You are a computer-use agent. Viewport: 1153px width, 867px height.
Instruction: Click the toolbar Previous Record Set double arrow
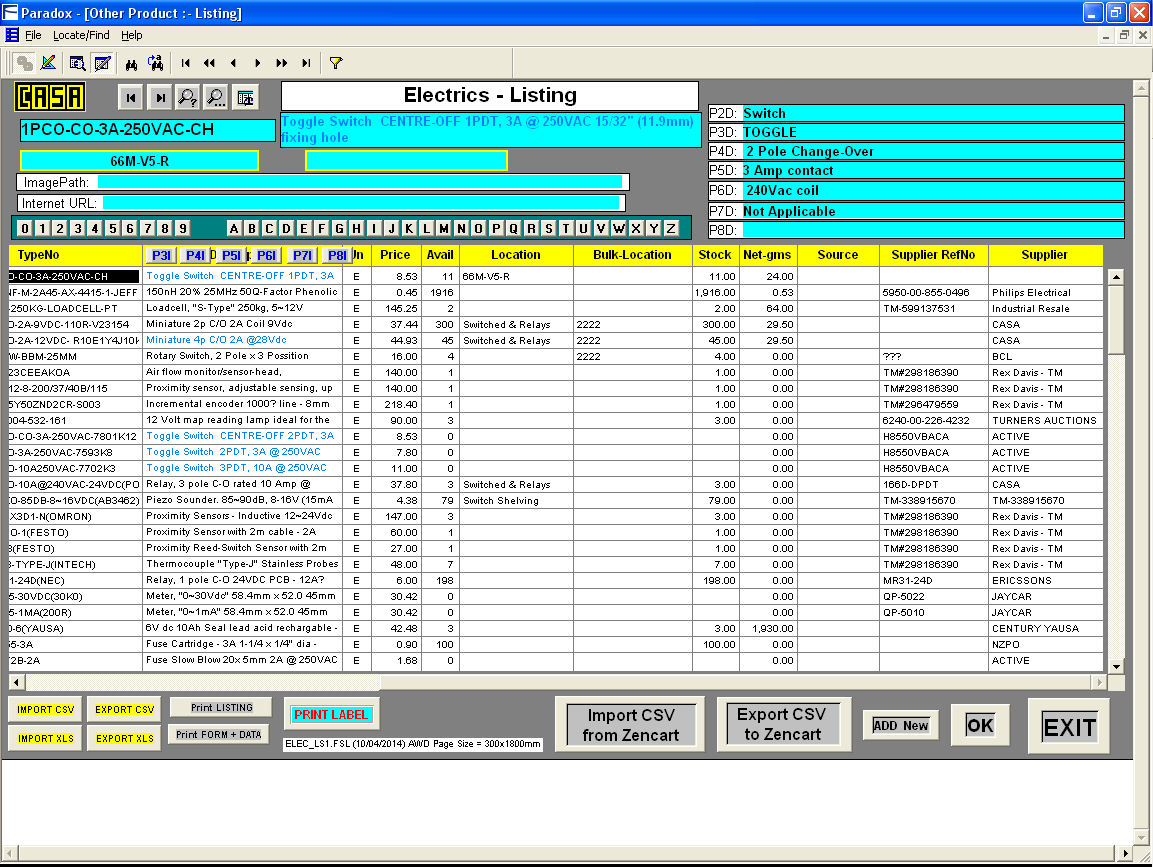click(210, 63)
